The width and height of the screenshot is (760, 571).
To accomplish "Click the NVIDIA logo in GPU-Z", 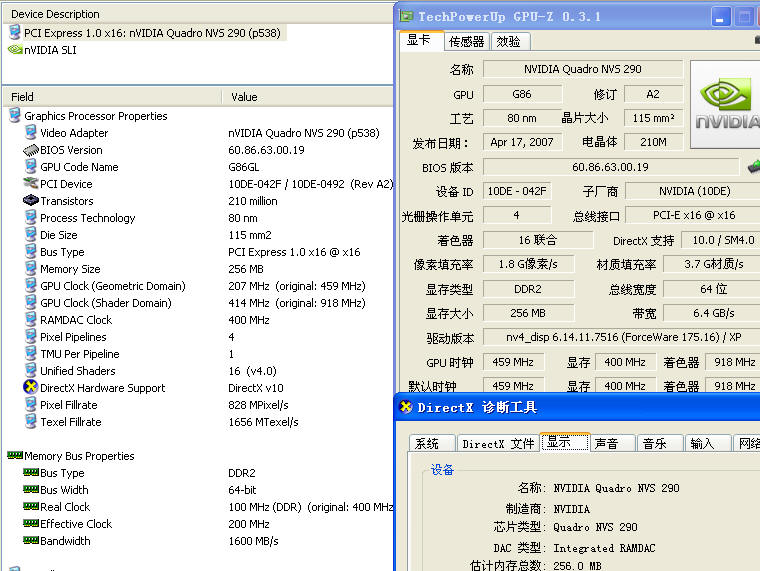I will click(x=725, y=104).
